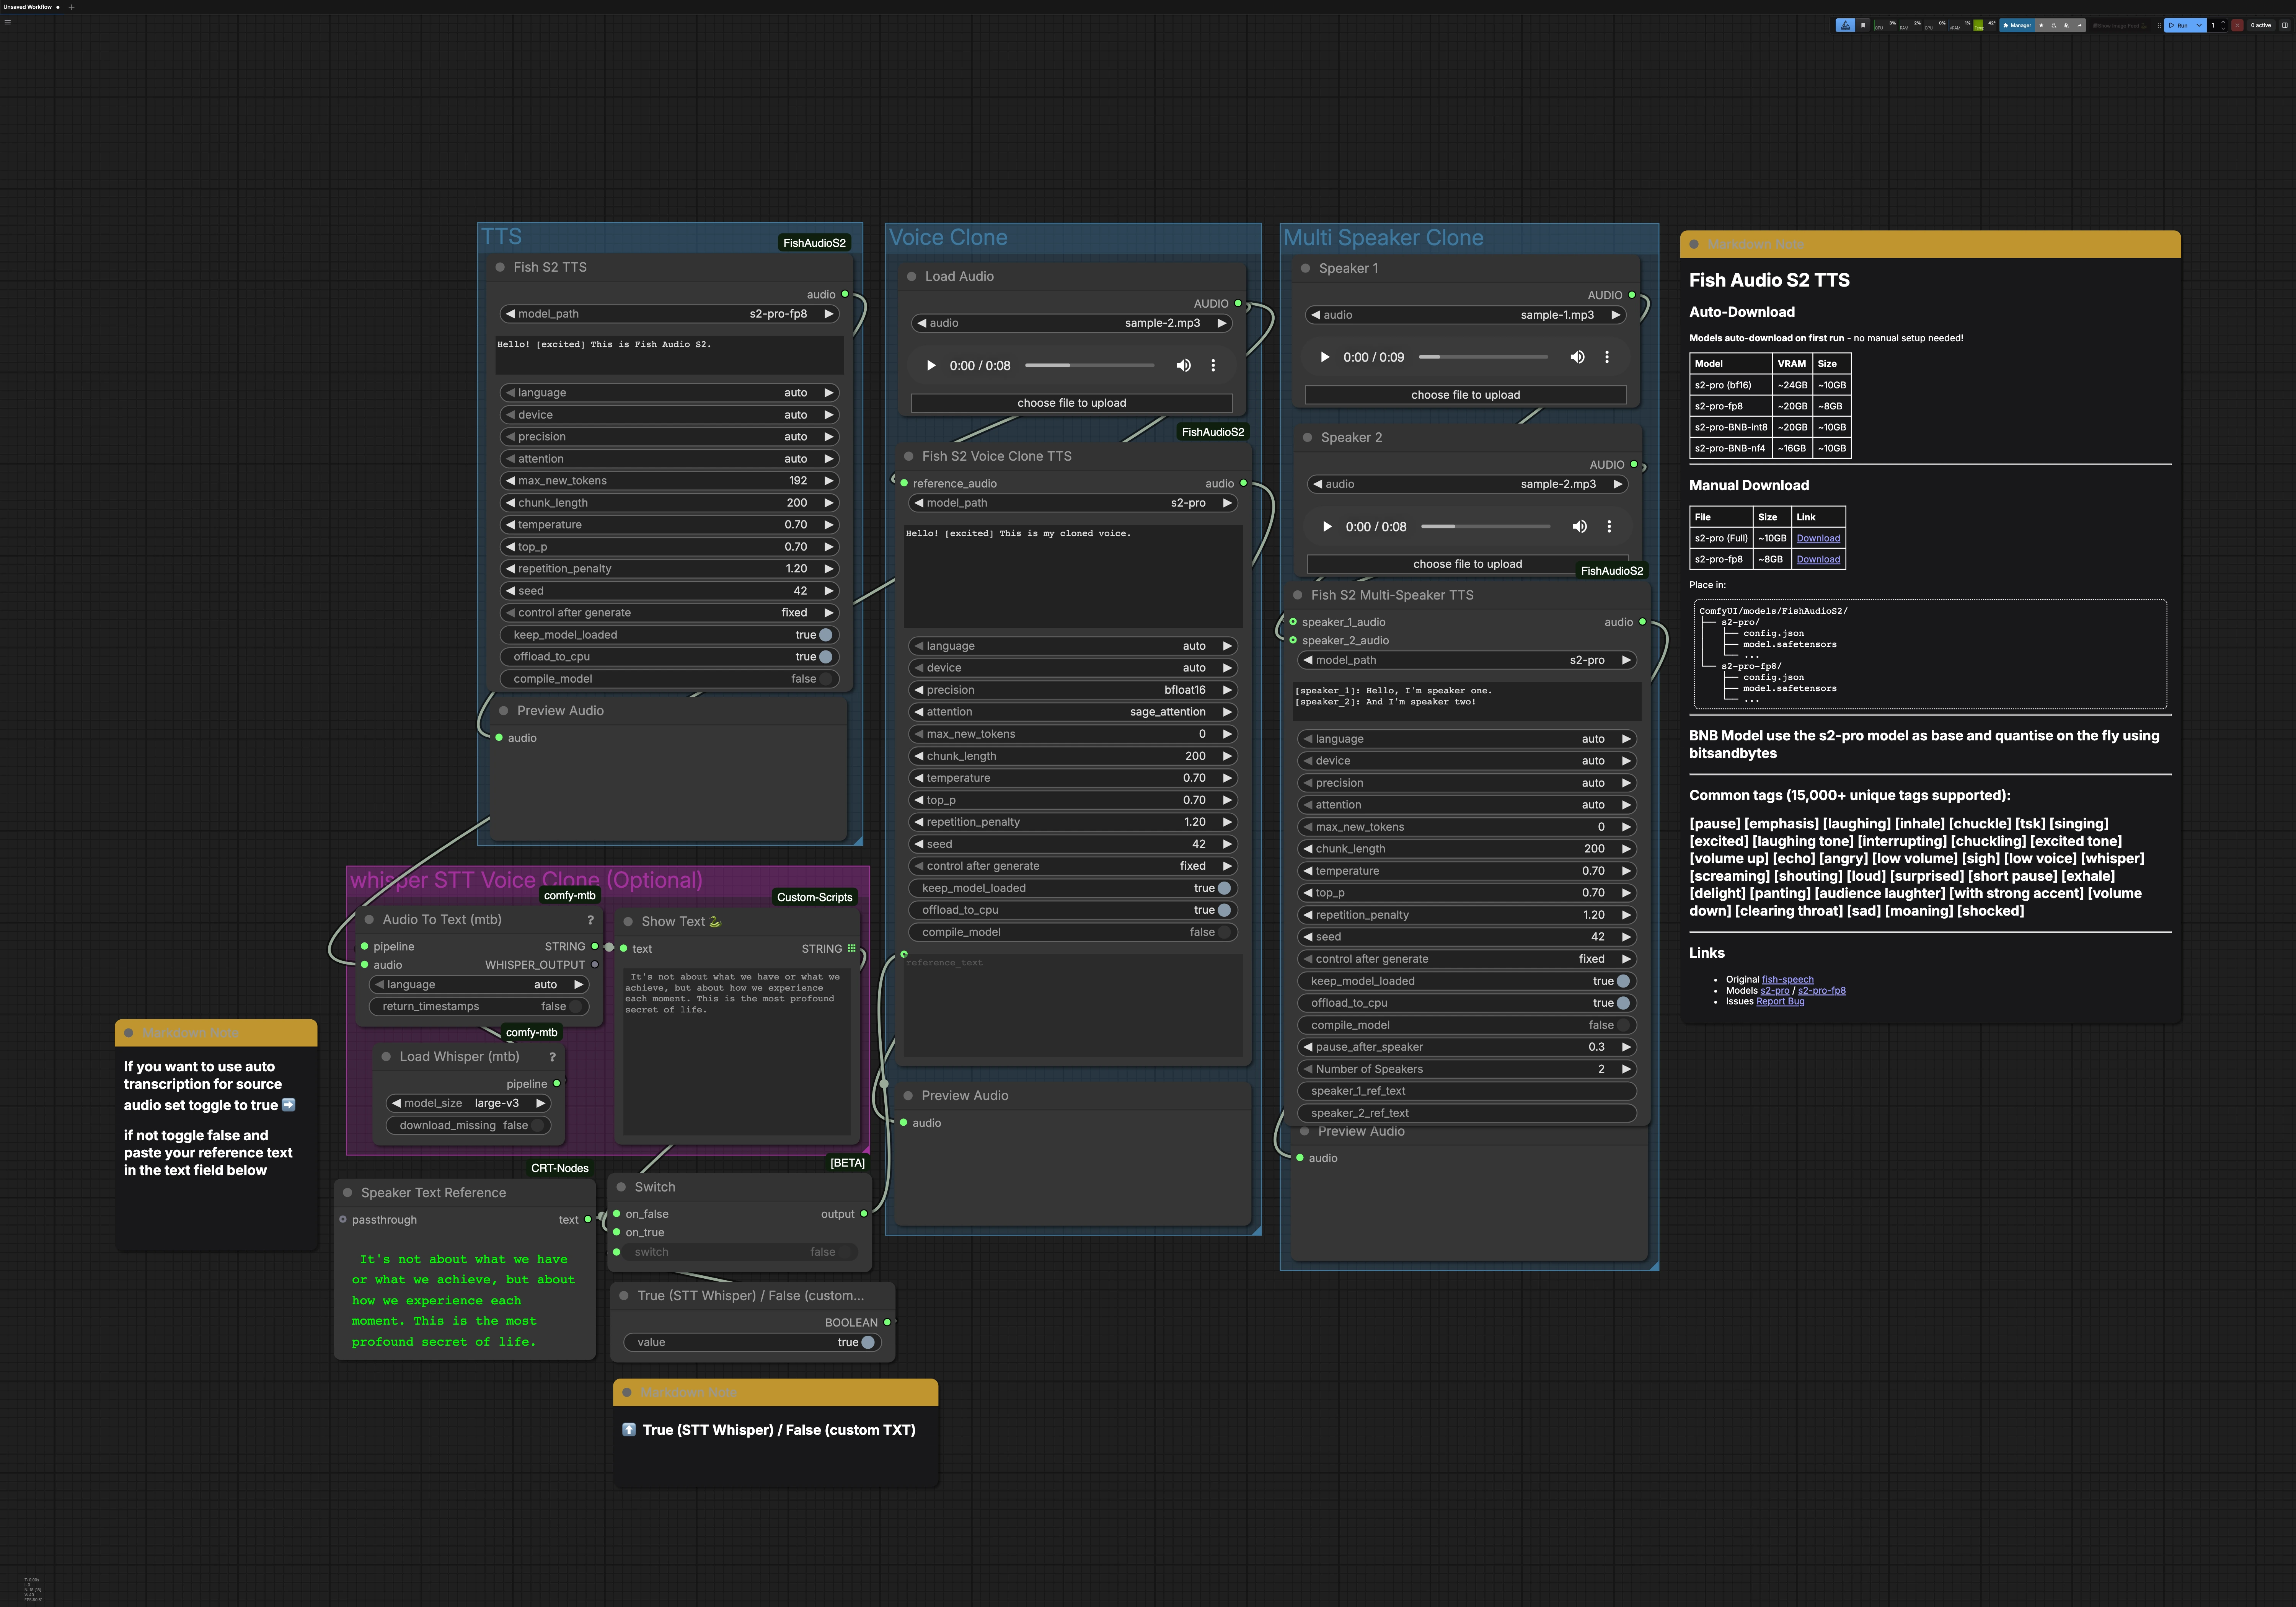Open the Manager panel

coord(2017,25)
